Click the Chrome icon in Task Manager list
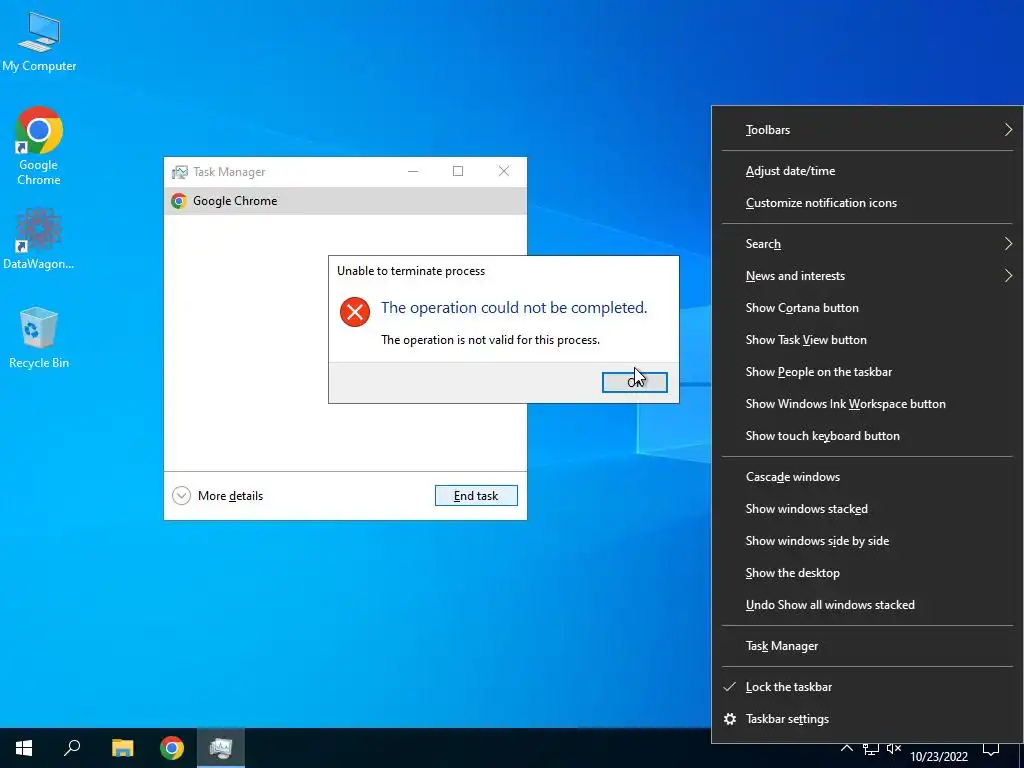Screen dimensions: 1024x768 point(178,201)
